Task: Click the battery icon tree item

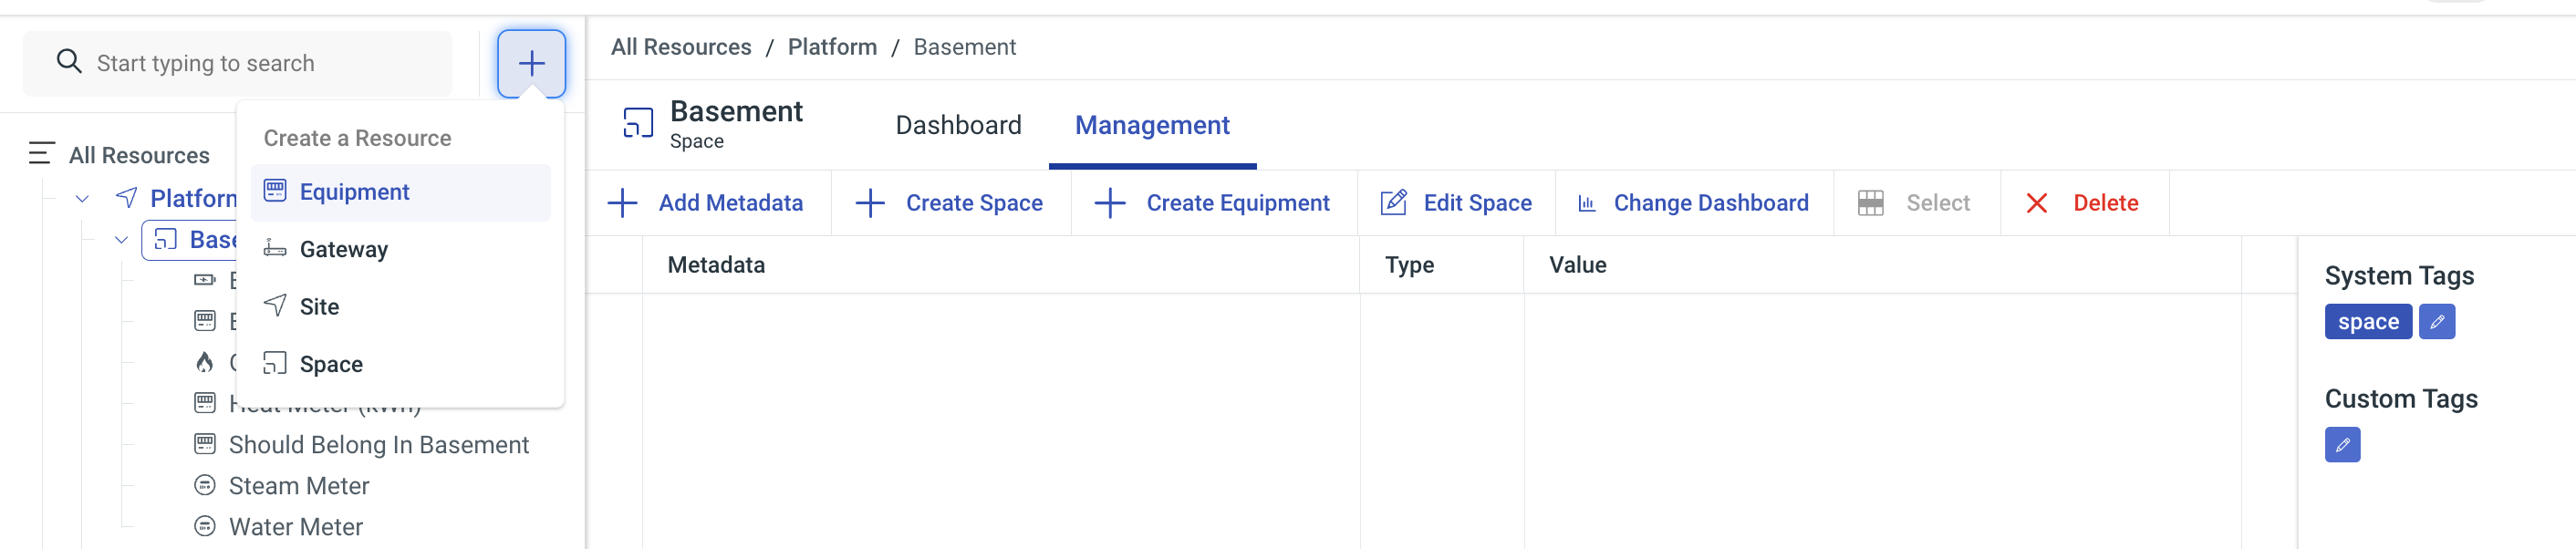Action: pos(205,280)
